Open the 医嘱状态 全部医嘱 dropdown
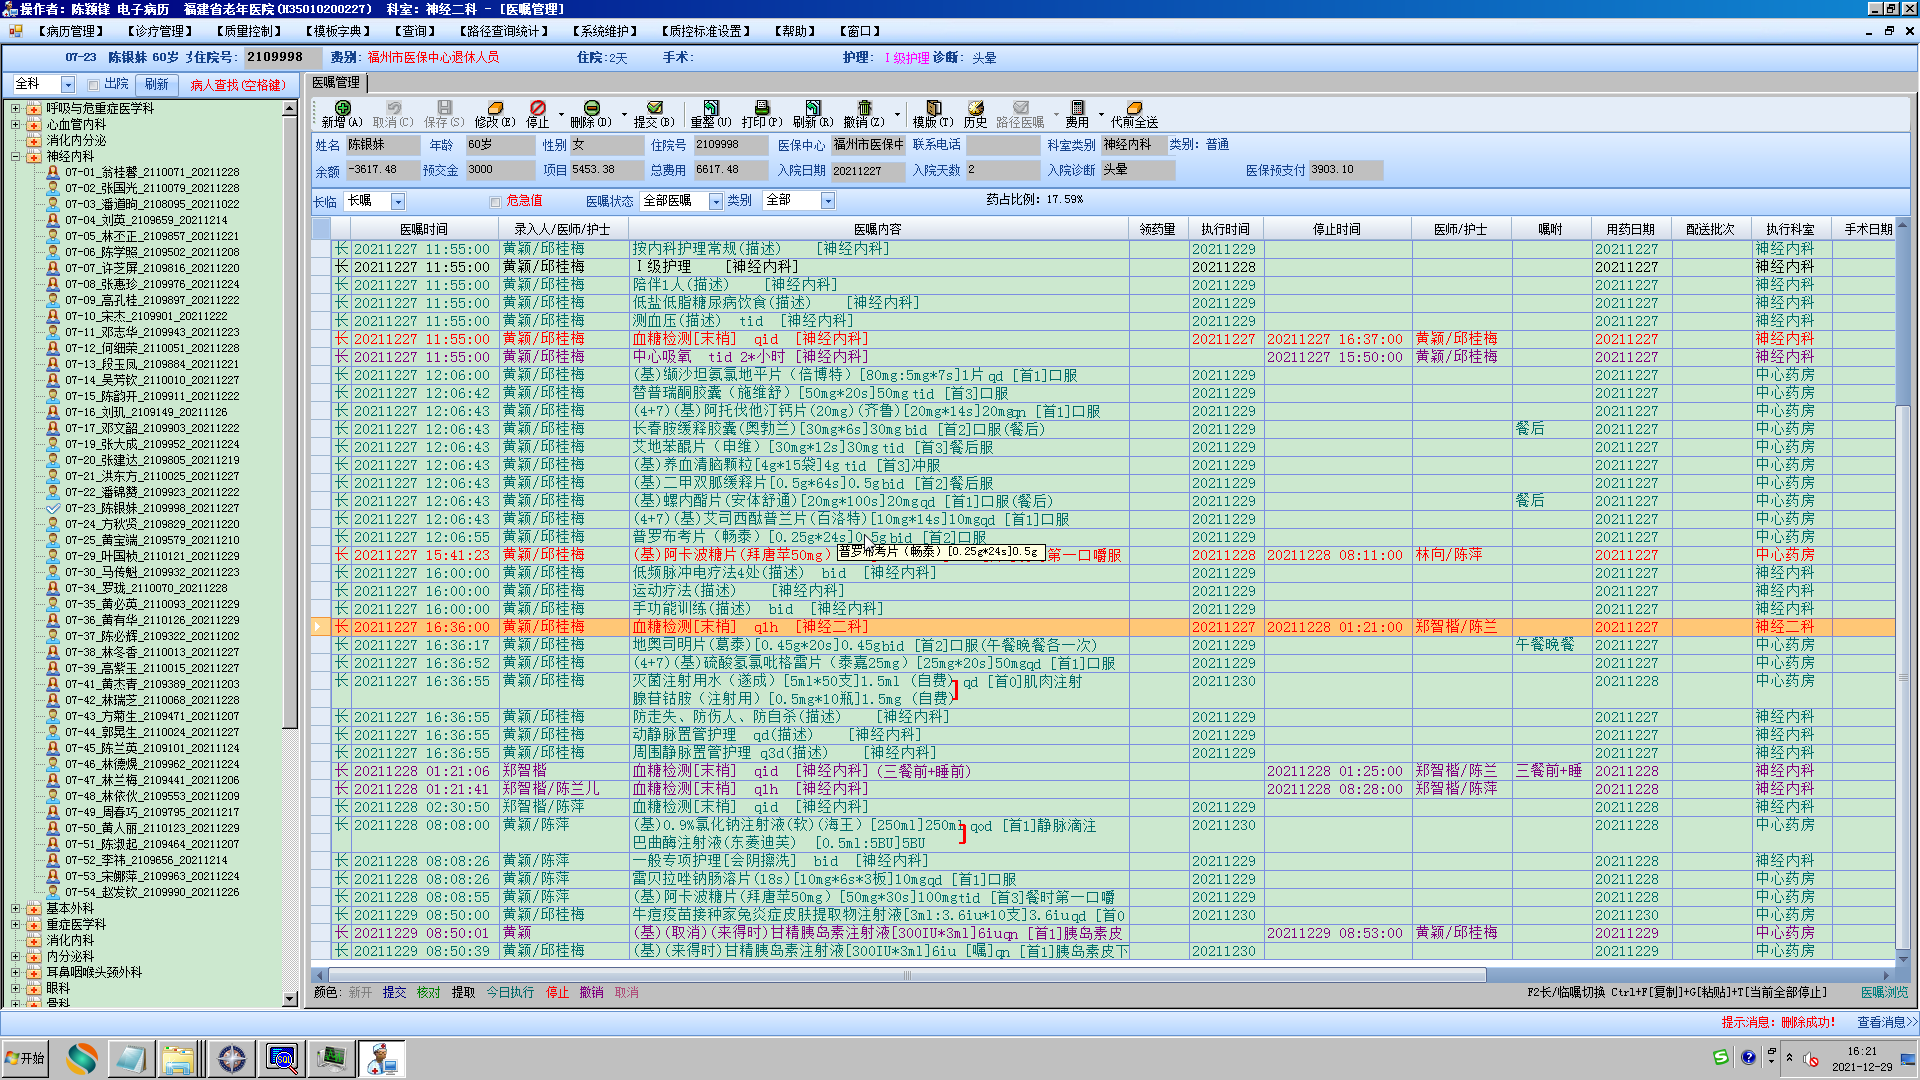Screen dimensions: 1920x1080 (716, 201)
